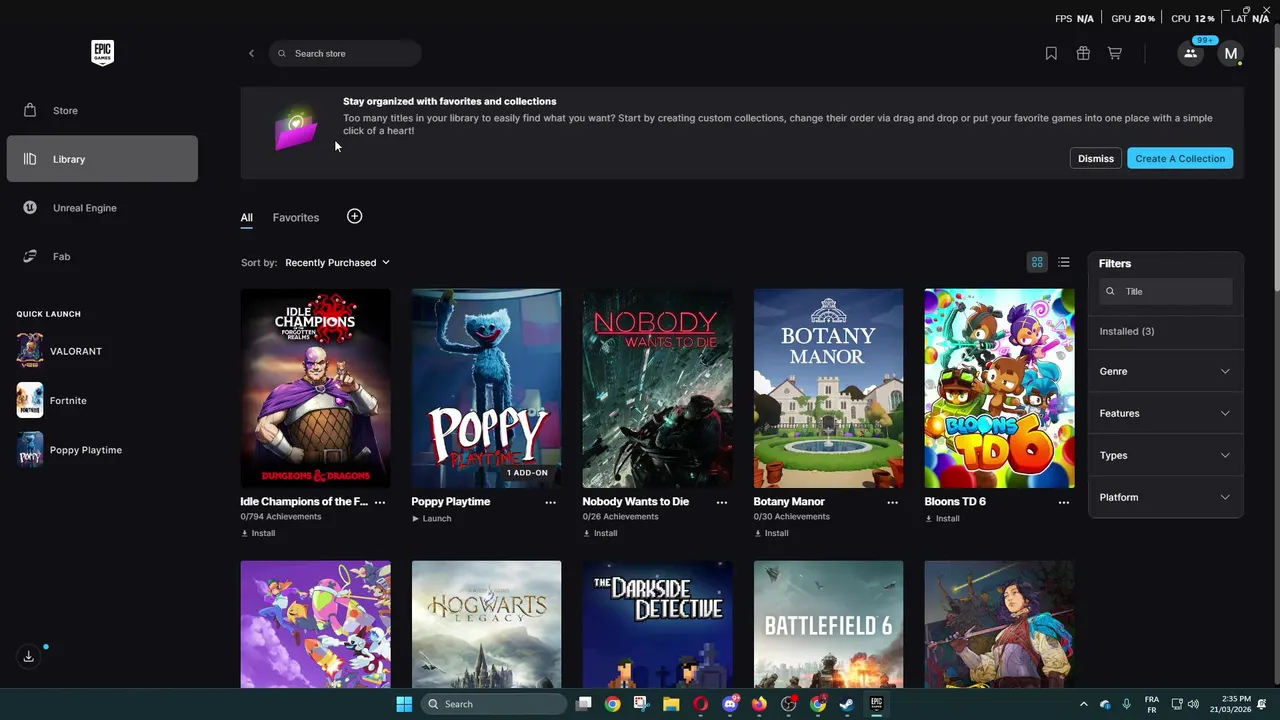
Task: Select Library in the sidebar
Action: [102, 159]
